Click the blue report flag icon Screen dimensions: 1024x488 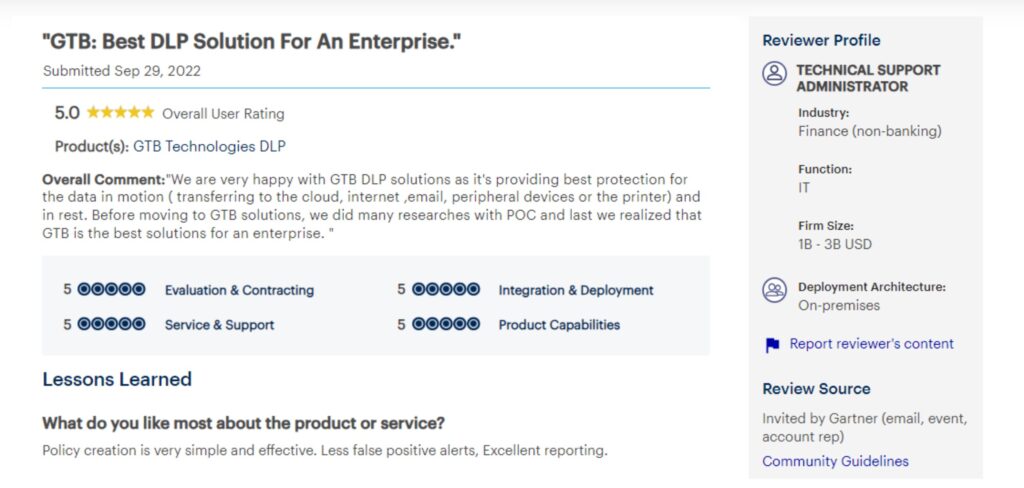[x=772, y=345]
